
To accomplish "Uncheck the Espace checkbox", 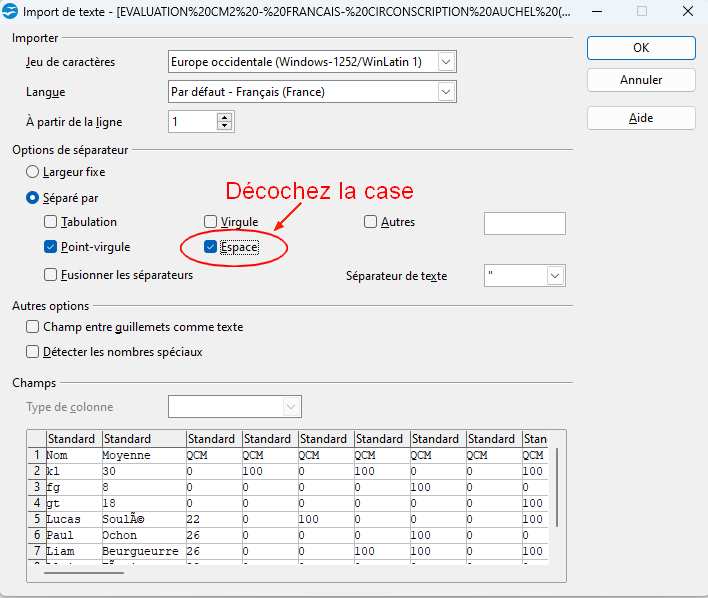I will click(x=210, y=247).
